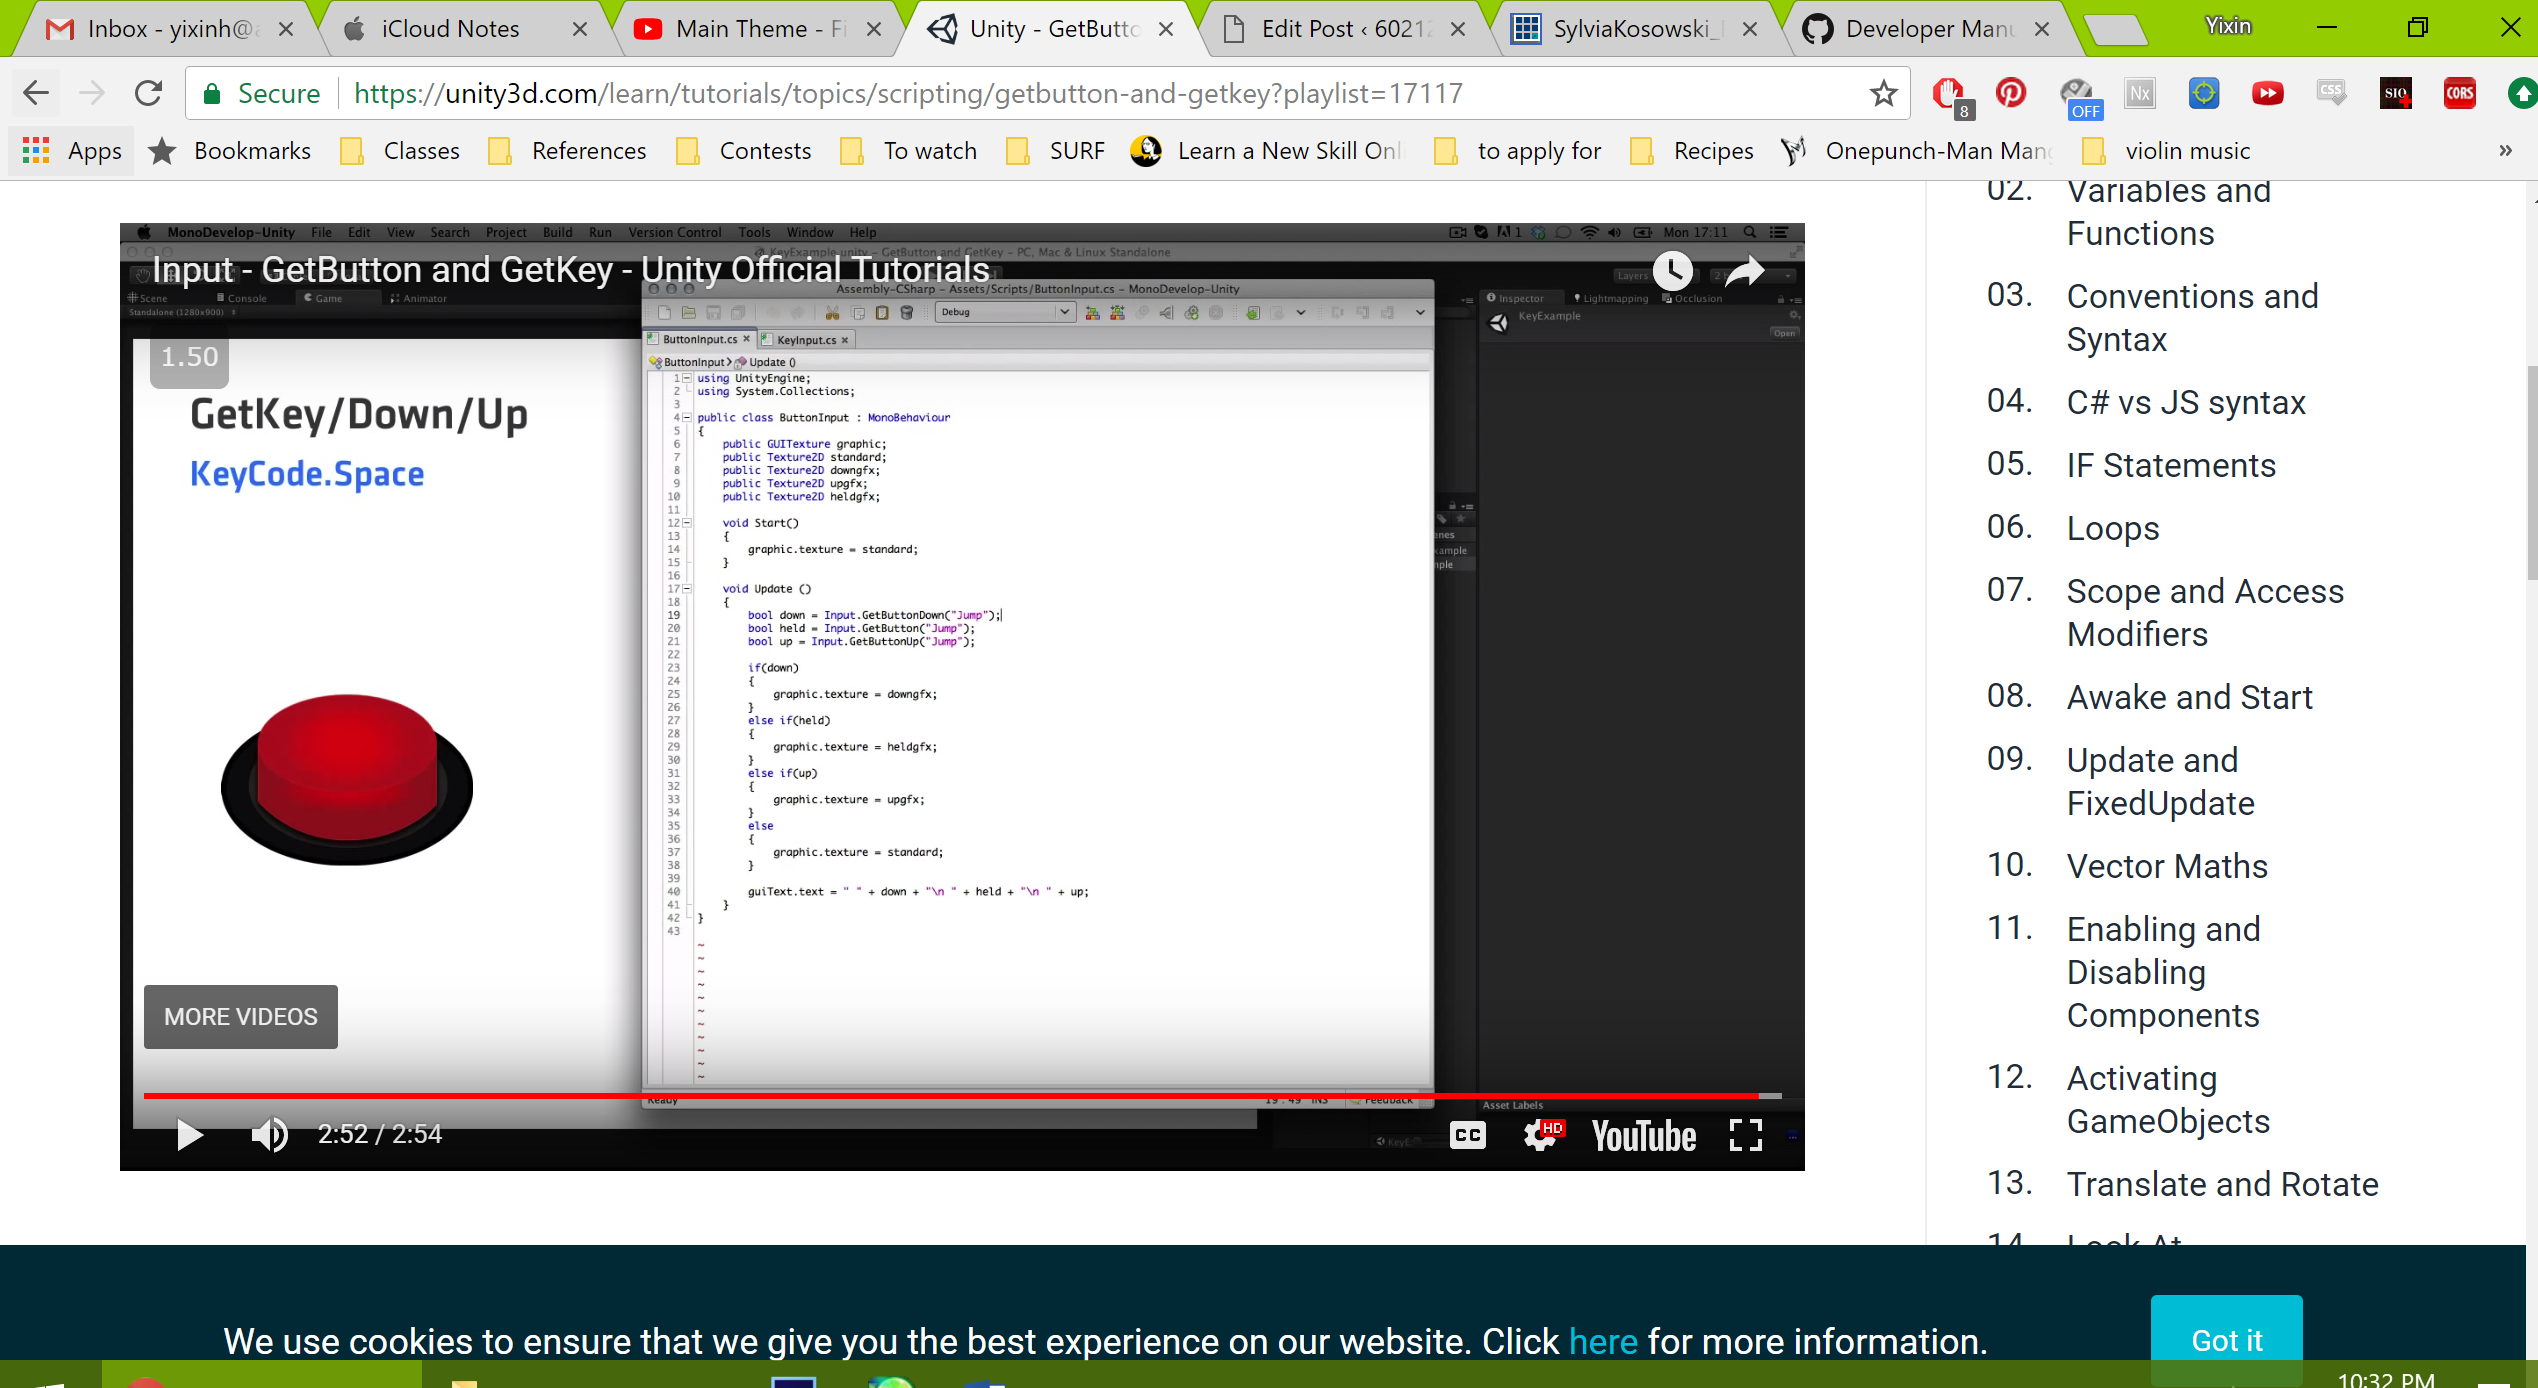Open lesson 03 Conventions and Syntax
Screen dimensions: 2538x1388
(2192, 318)
